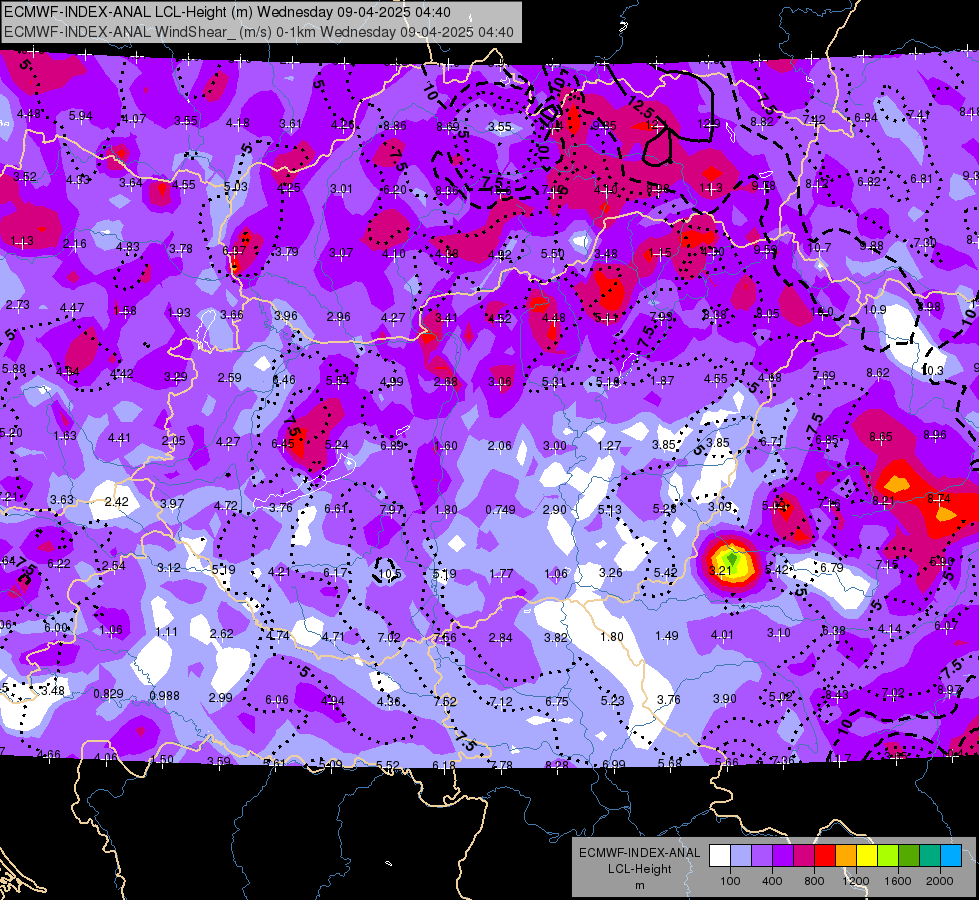Click the legend label "800"
The width and height of the screenshot is (979, 900).
pos(814,881)
